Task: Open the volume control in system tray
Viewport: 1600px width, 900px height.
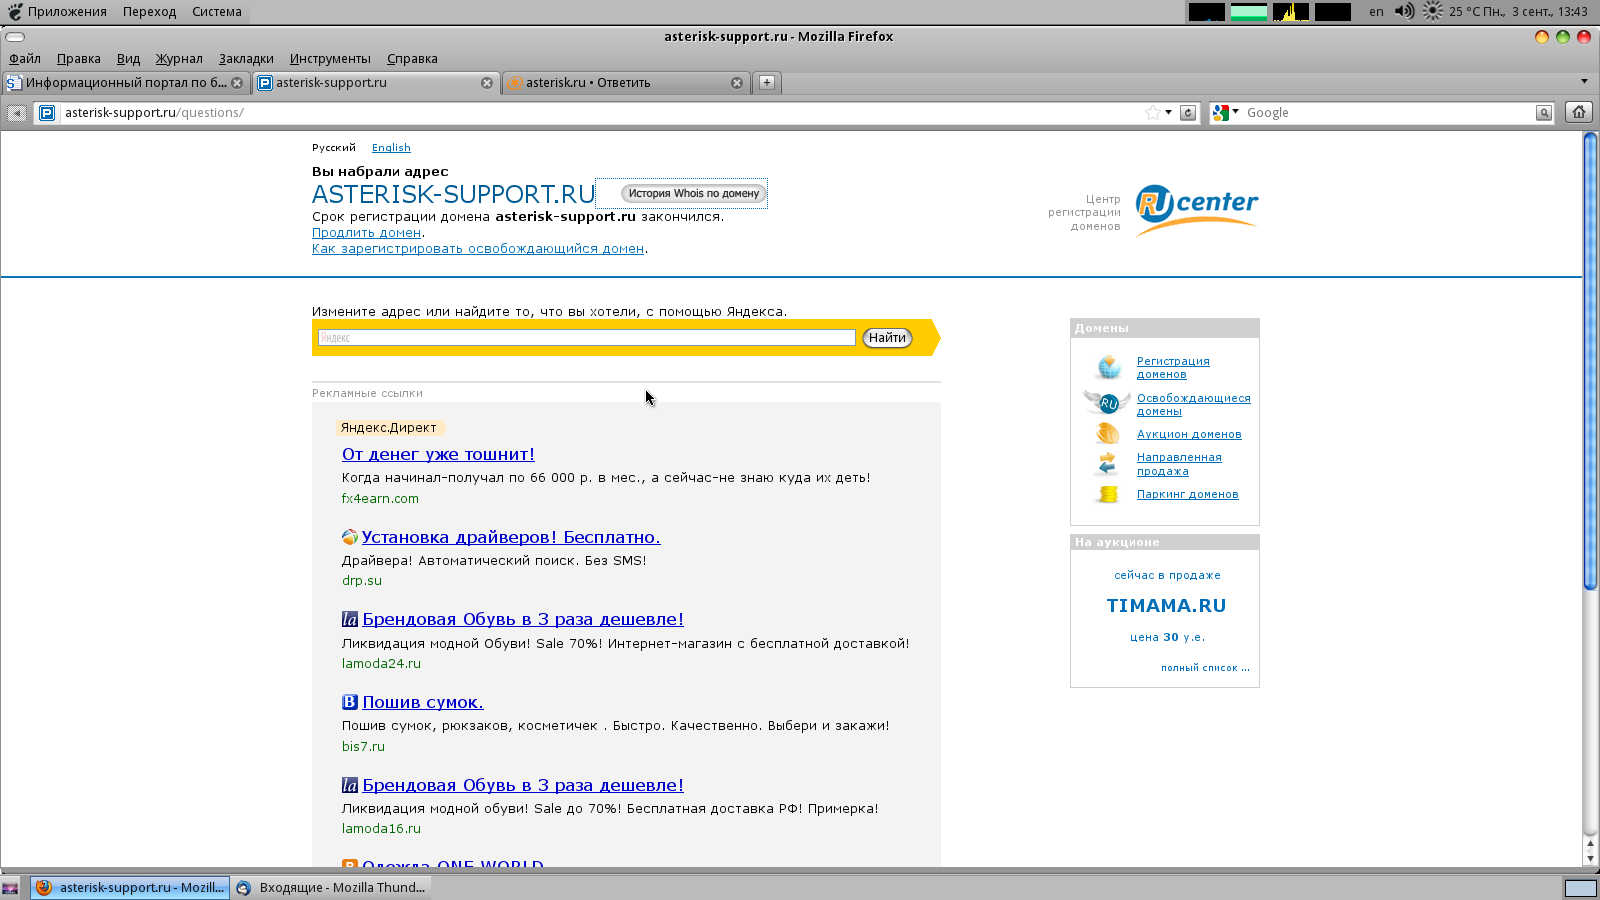Action: pos(1404,12)
